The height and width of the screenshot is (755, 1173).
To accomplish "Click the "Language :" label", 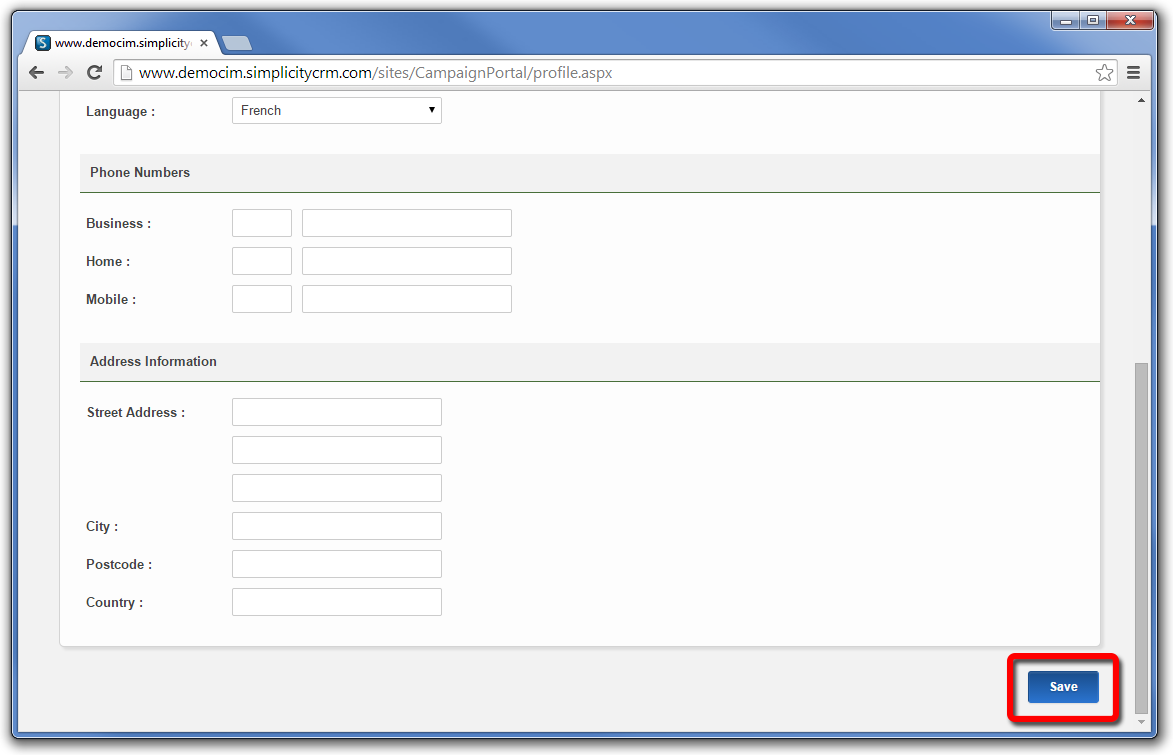I will pos(120,111).
